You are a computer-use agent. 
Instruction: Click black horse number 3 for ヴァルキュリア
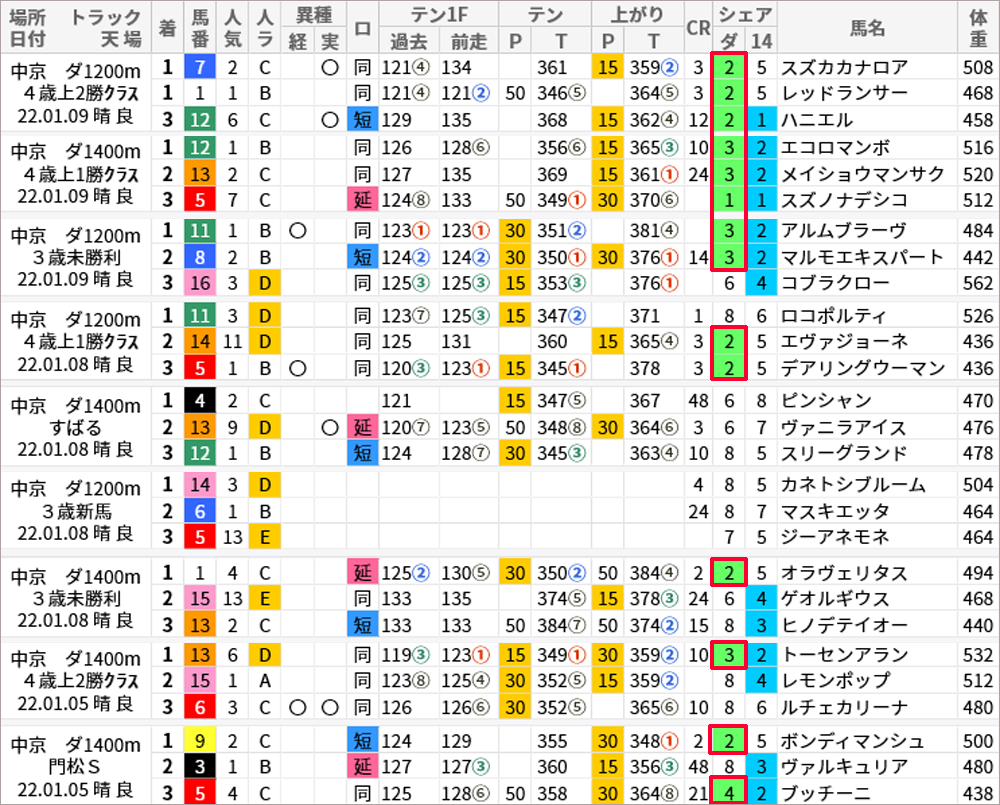tap(200, 767)
